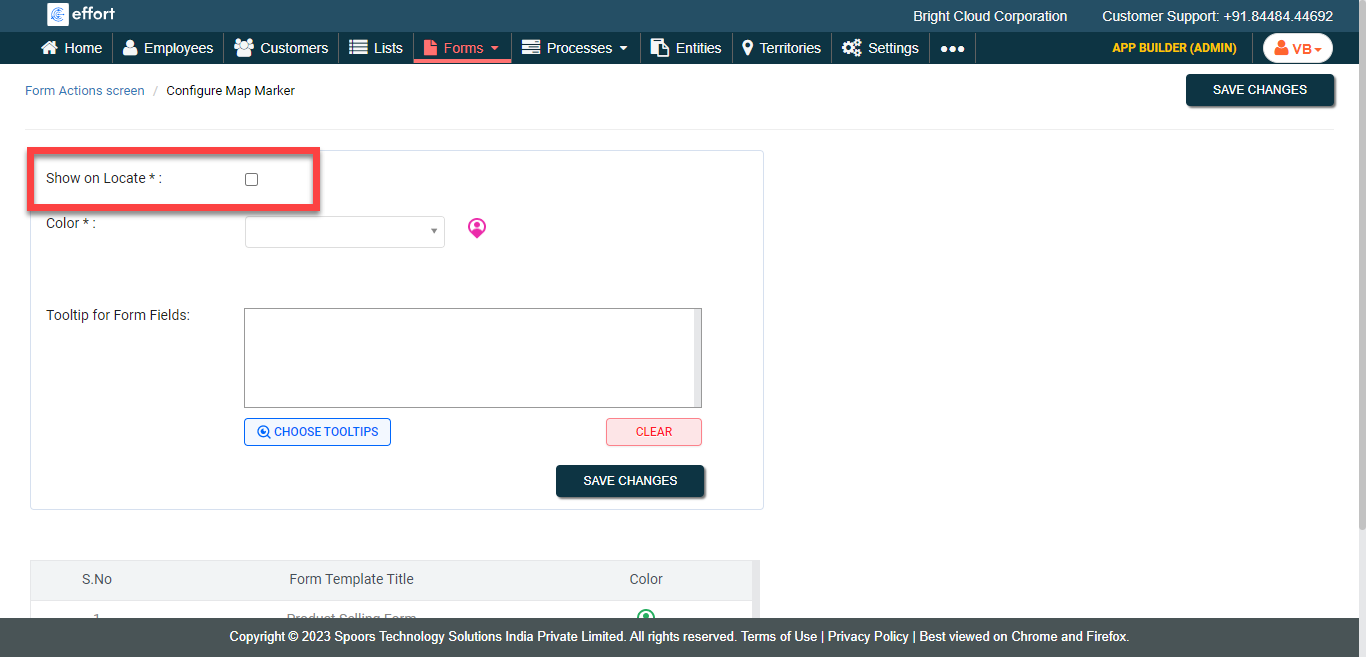Open Employees from the navigation bar
The image size is (1366, 657).
168,48
